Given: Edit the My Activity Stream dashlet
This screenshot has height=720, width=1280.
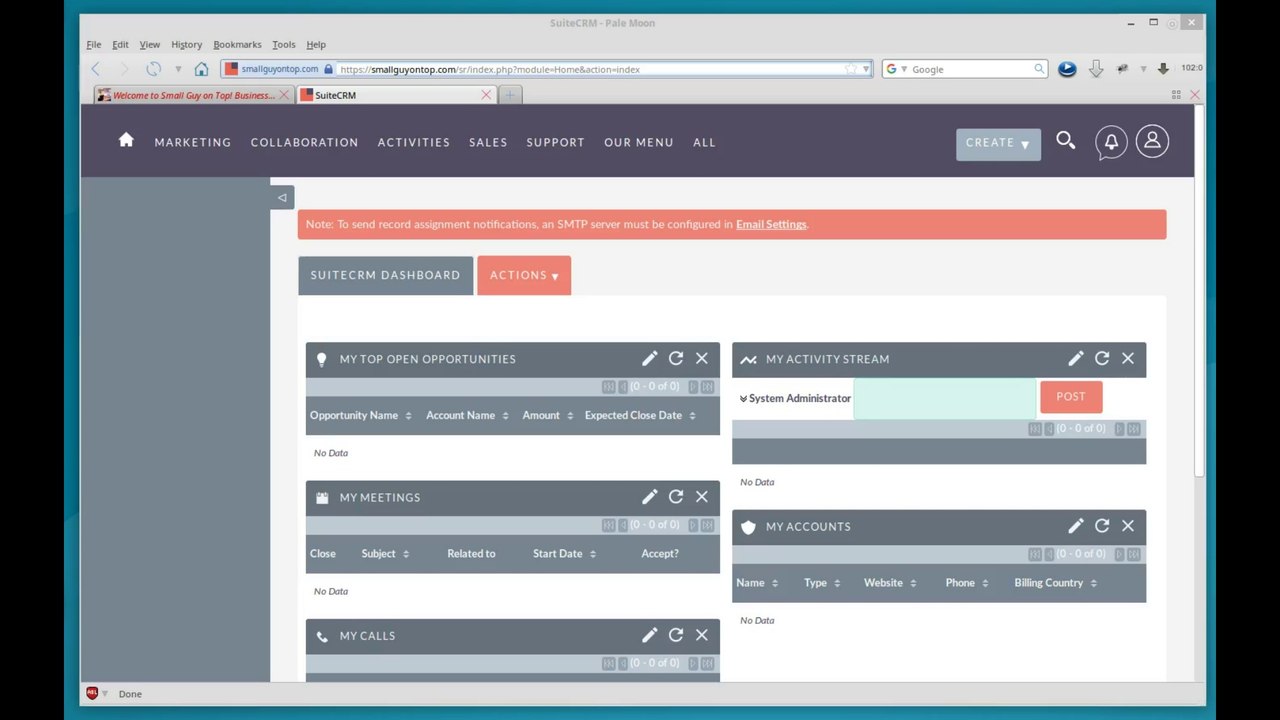Looking at the screenshot, I should point(1076,358).
